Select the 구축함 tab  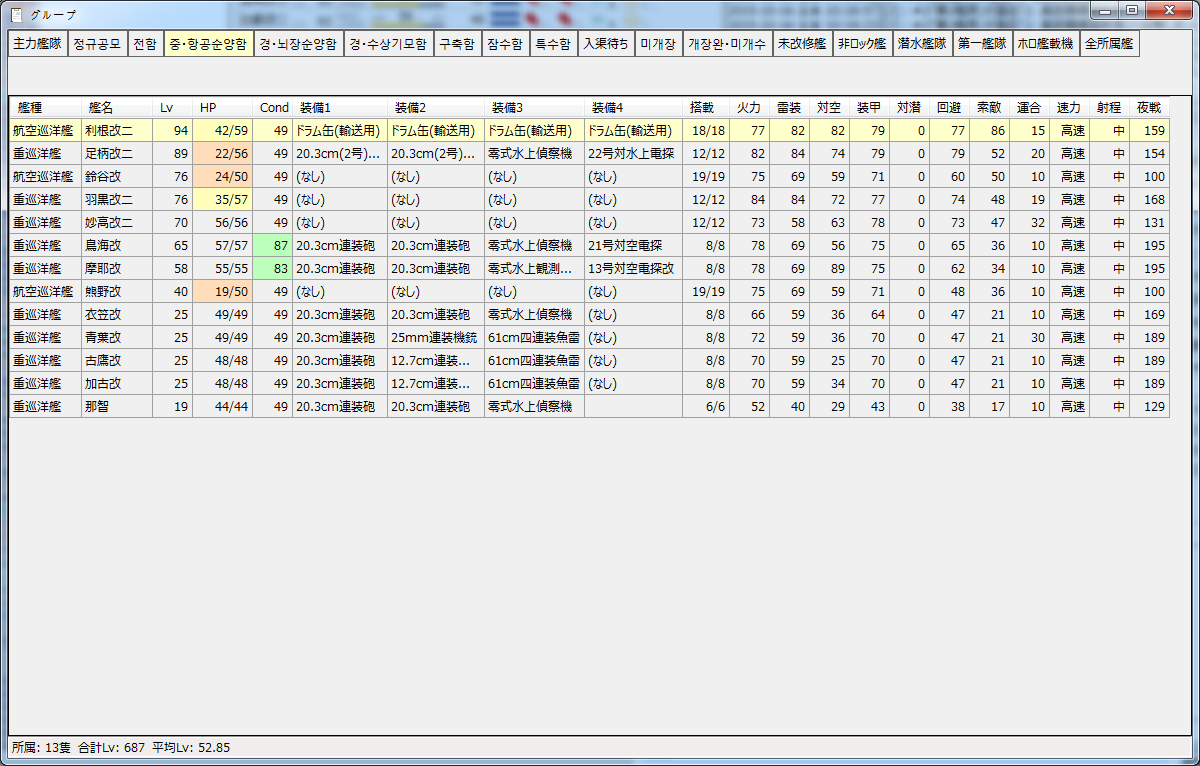tap(458, 45)
